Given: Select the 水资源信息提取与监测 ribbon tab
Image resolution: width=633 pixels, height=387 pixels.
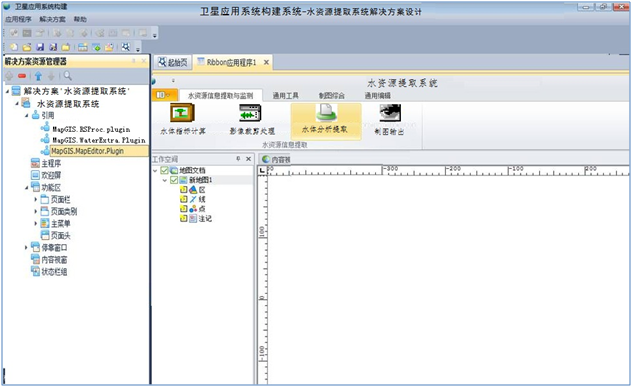Looking at the screenshot, I should (x=220, y=96).
